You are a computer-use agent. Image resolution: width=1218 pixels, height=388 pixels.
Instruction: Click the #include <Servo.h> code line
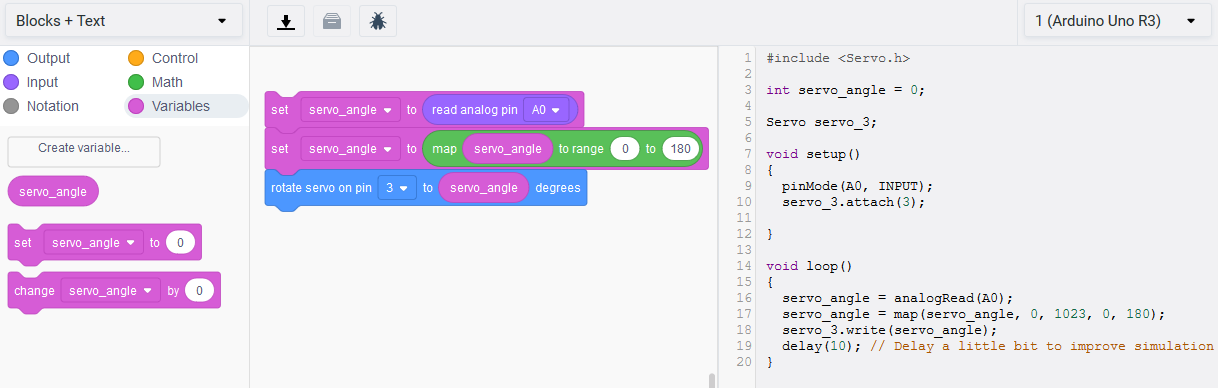(x=838, y=58)
